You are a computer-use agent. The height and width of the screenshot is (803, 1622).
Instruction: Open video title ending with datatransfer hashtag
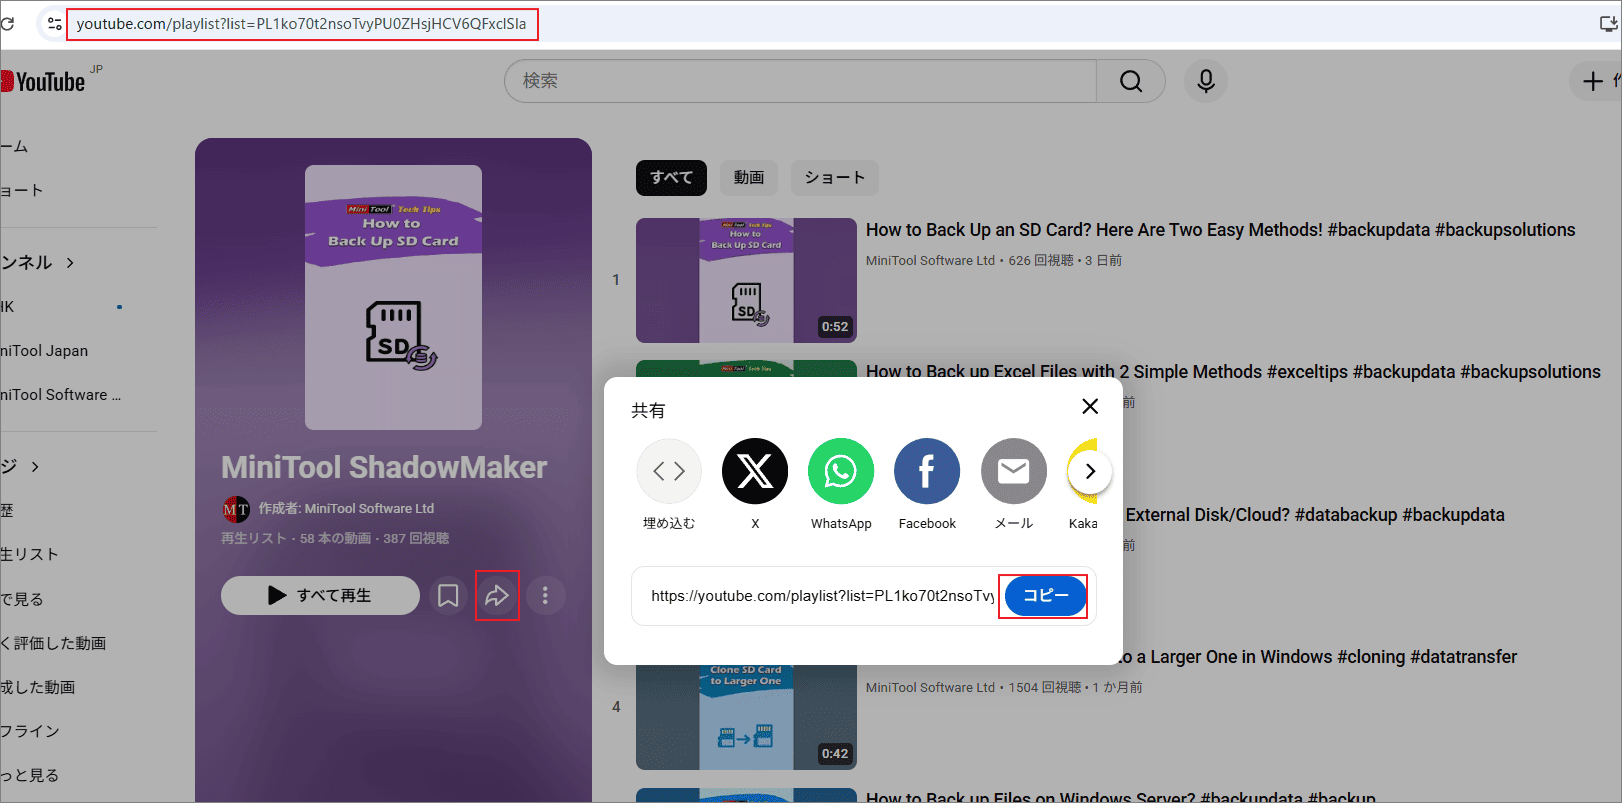click(1320, 657)
